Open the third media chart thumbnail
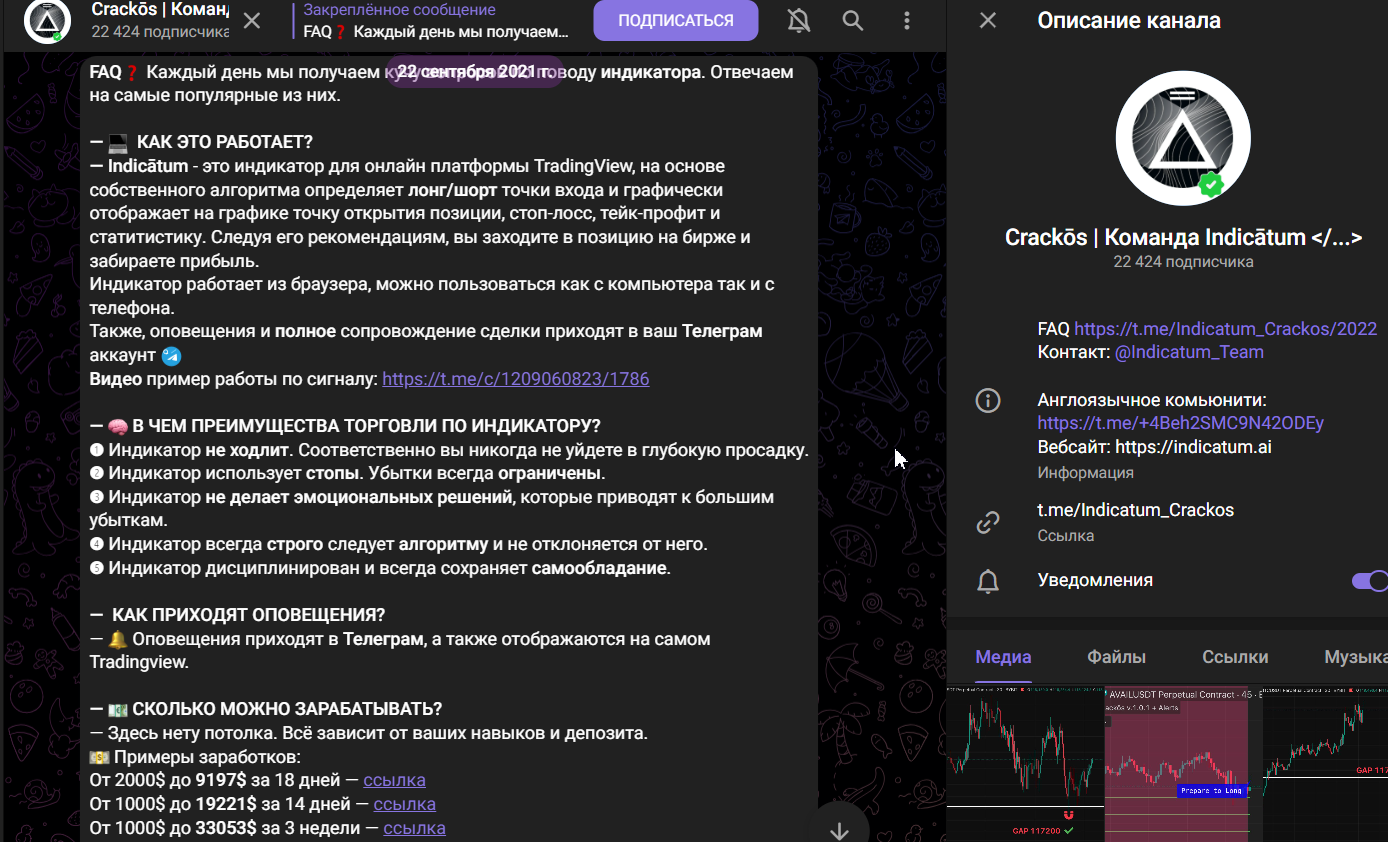The height and width of the screenshot is (842, 1388). click(x=1326, y=764)
